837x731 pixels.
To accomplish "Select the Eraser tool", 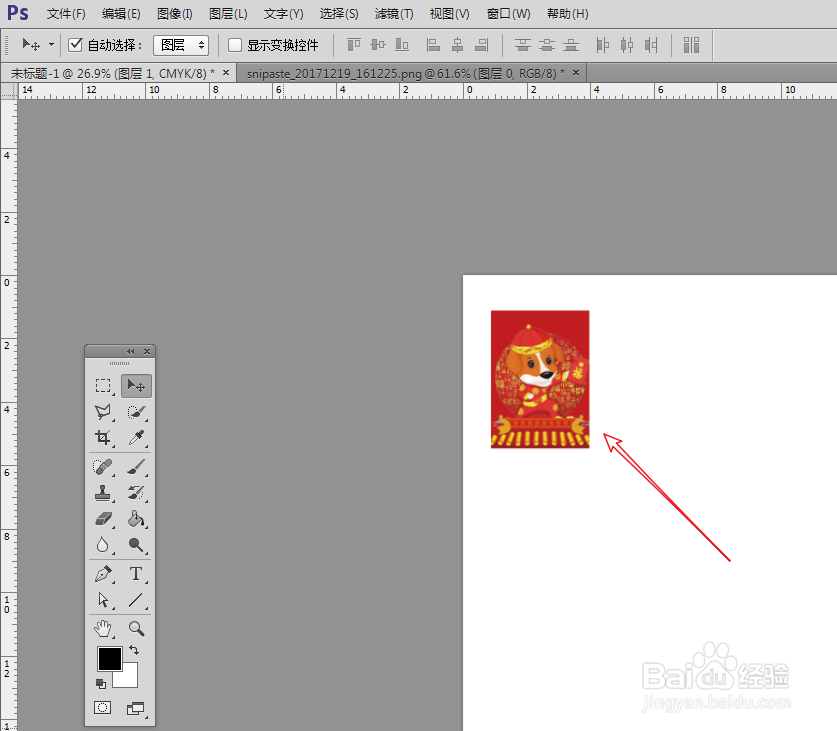I will coord(103,518).
